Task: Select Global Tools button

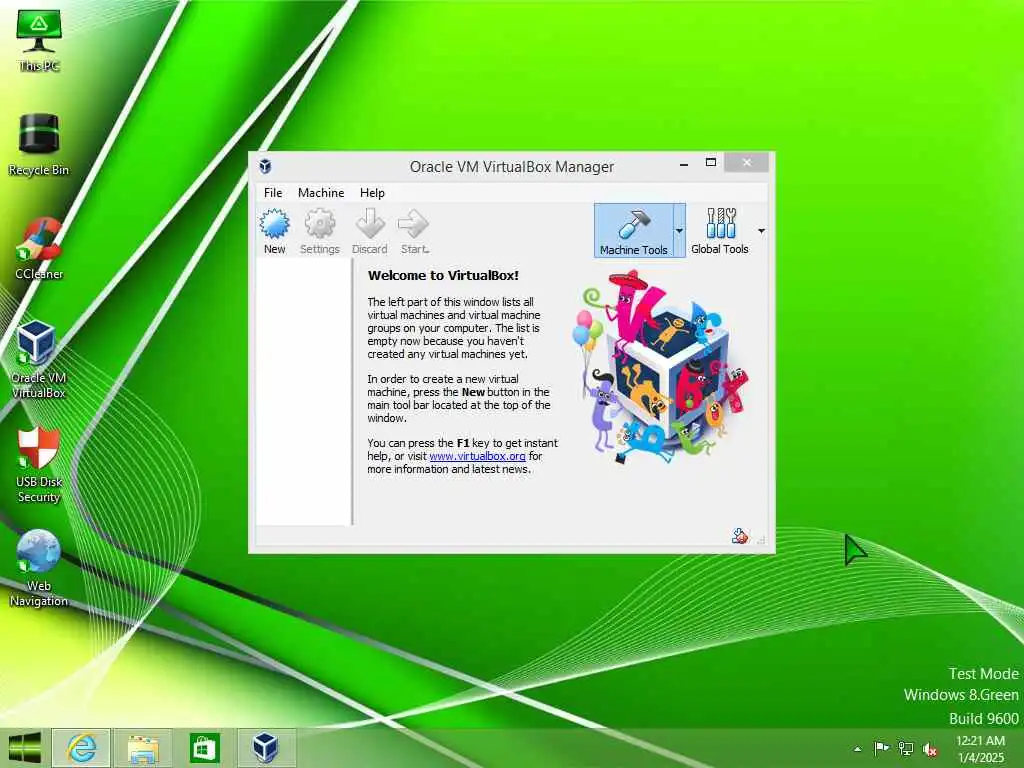Action: pos(720,231)
